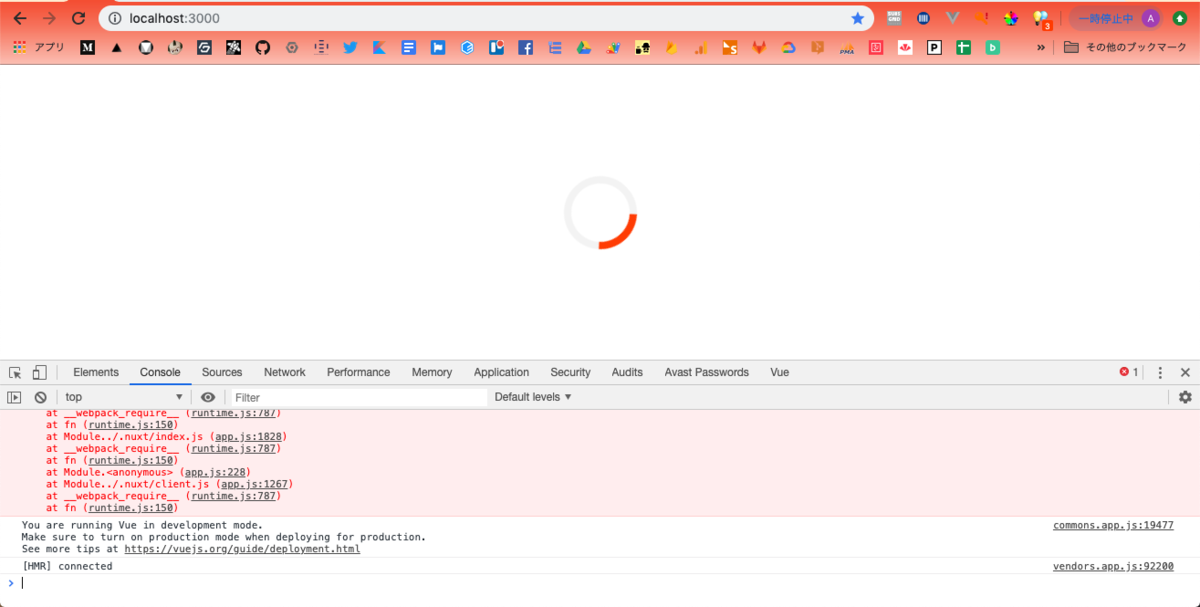Clear the console messages
Image resolution: width=1200 pixels, height=607 pixels.
[40, 397]
